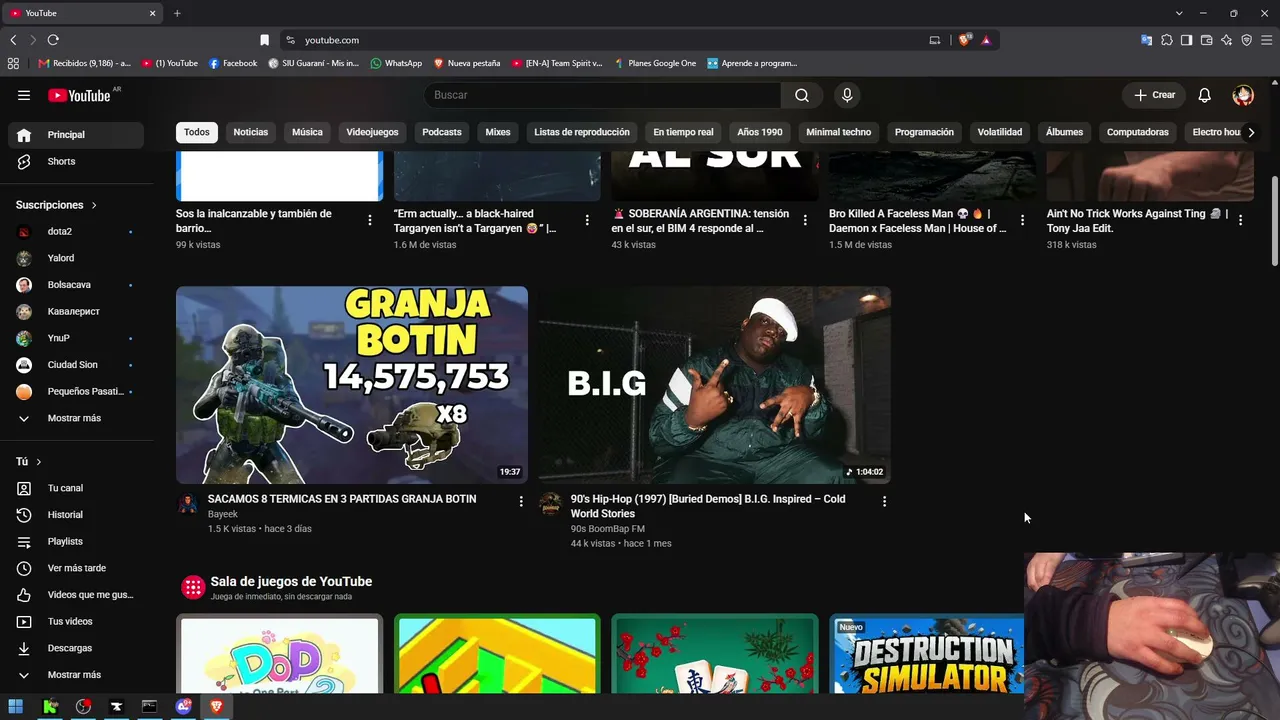Open the Facebook bookmark
The height and width of the screenshot is (720, 1280).
(233, 63)
